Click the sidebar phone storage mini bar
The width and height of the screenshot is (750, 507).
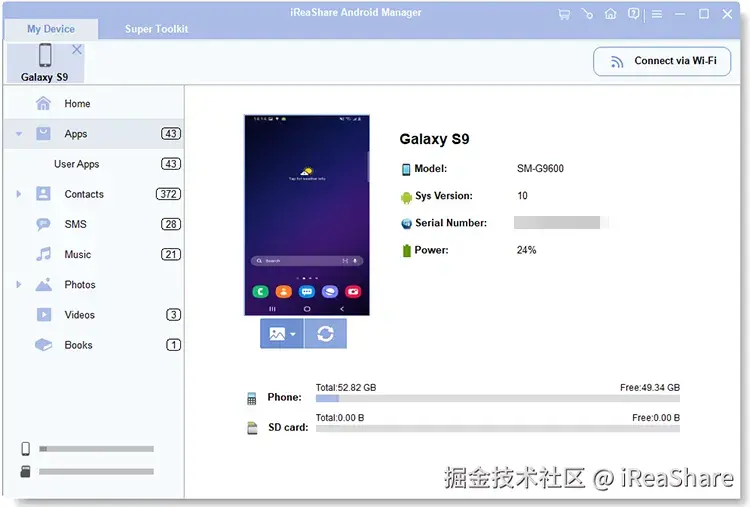click(x=96, y=449)
